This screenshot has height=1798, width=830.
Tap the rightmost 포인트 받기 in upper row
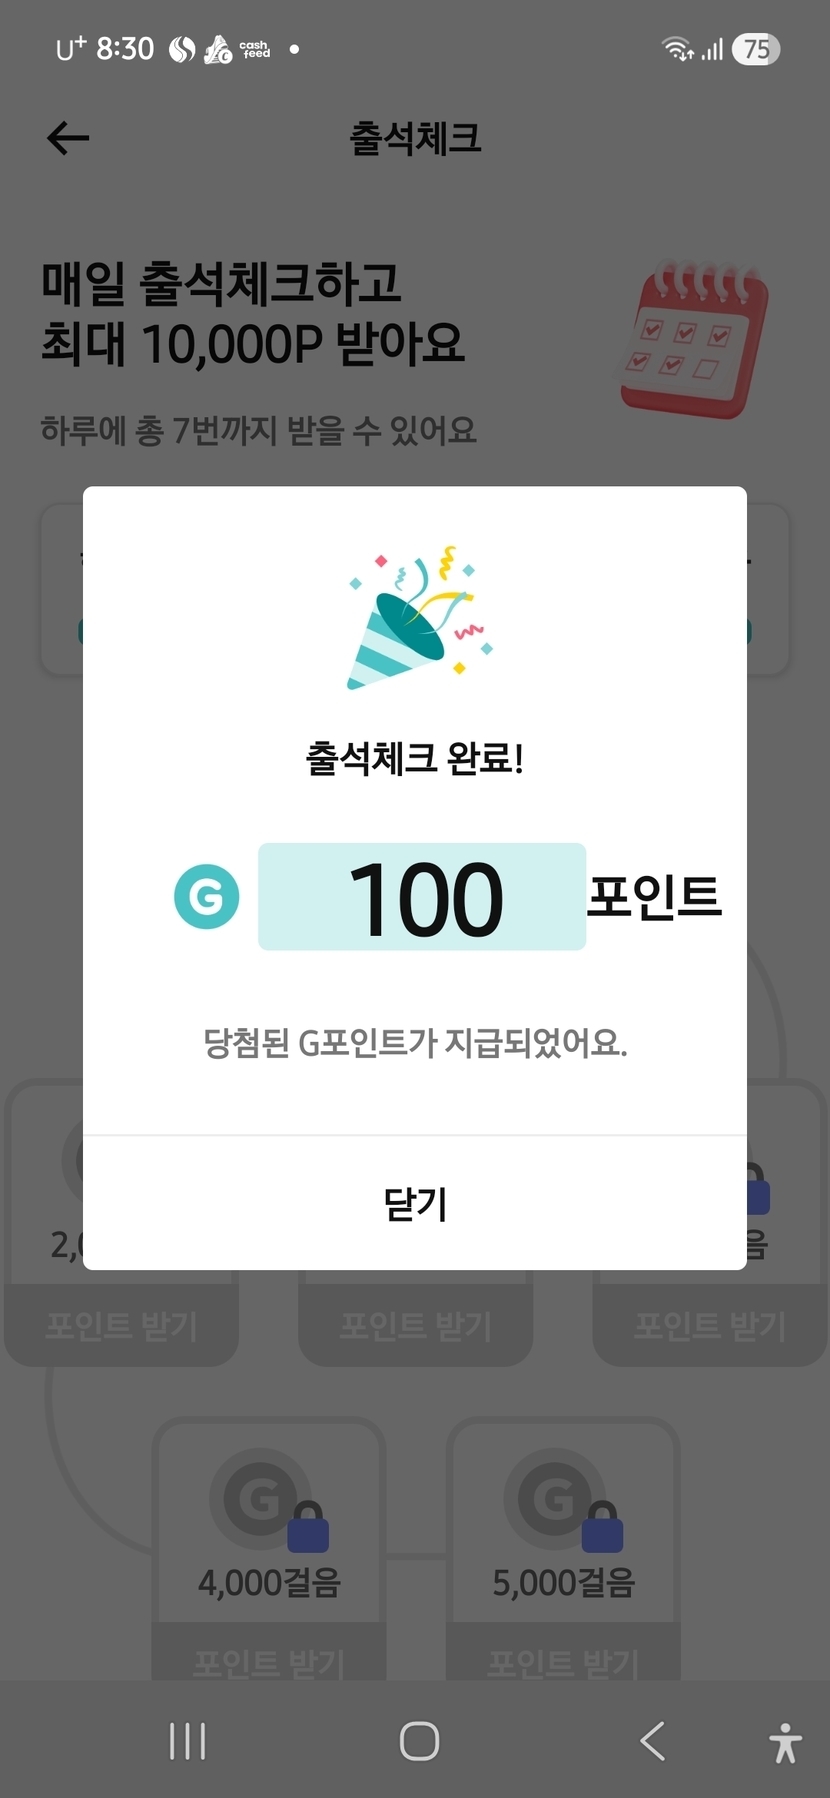(x=709, y=1326)
